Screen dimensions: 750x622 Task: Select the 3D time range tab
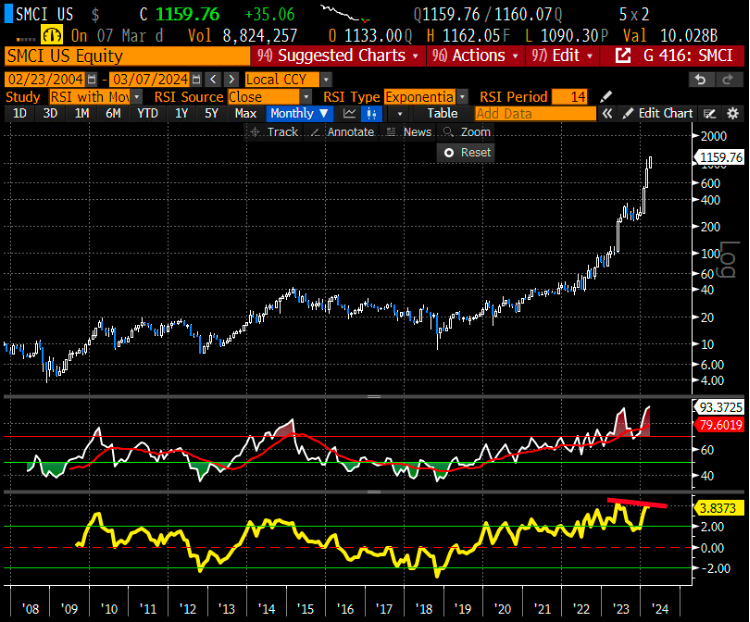[50, 113]
